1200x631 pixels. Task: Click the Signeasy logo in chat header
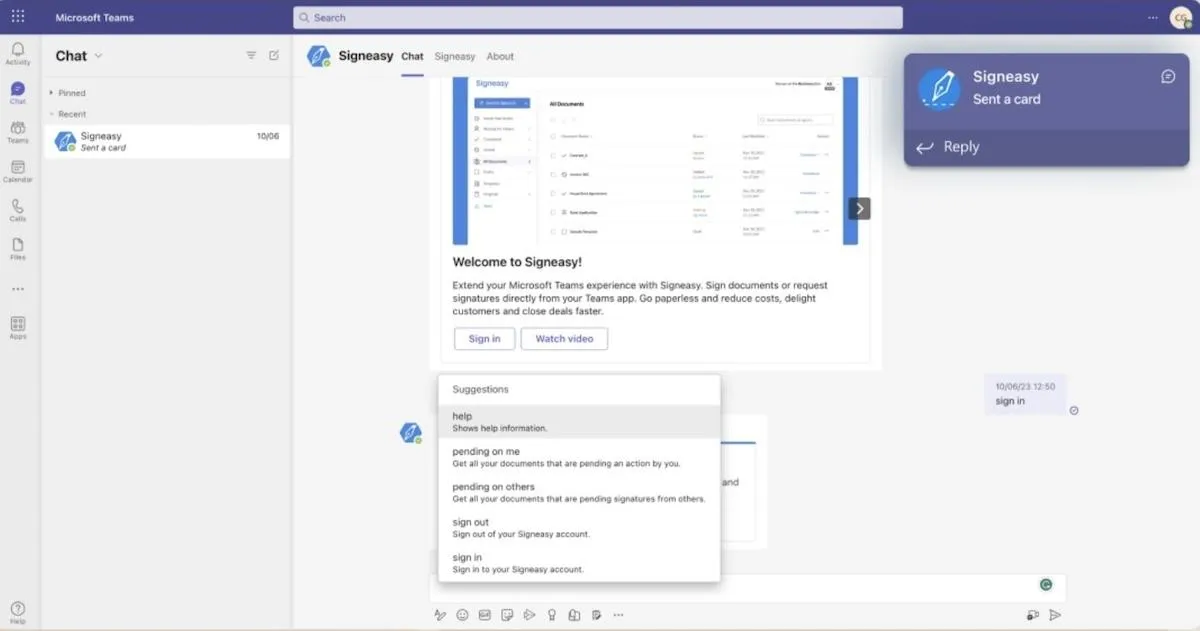coord(319,56)
